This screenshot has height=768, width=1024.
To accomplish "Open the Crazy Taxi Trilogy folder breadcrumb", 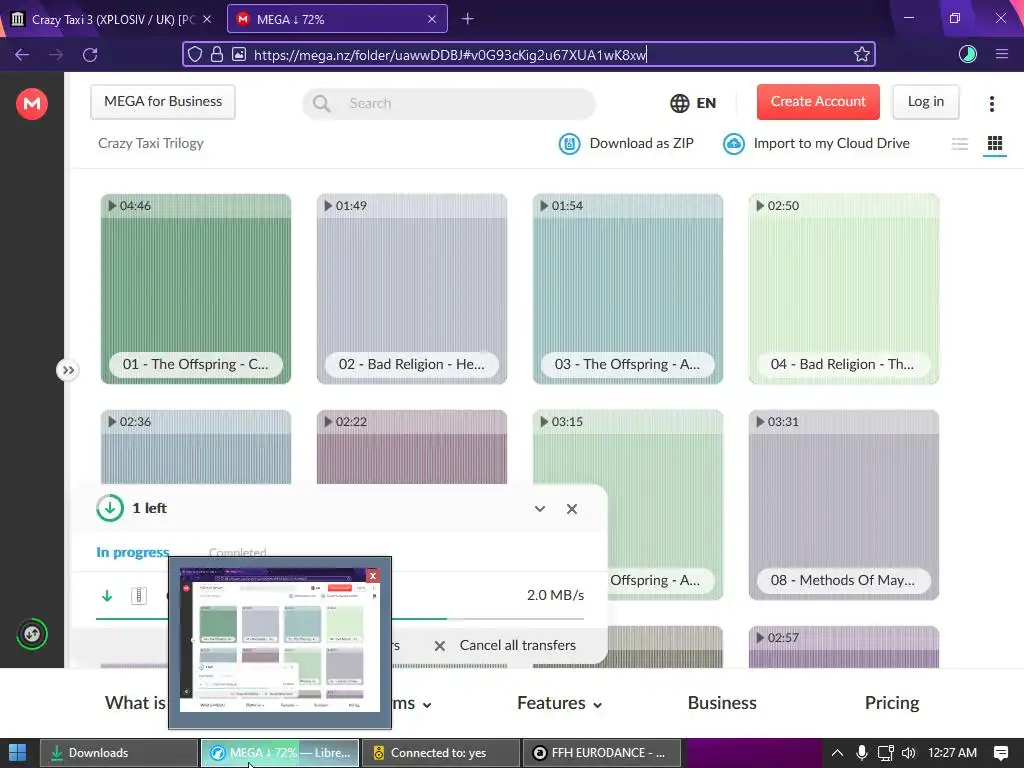I will (x=151, y=143).
